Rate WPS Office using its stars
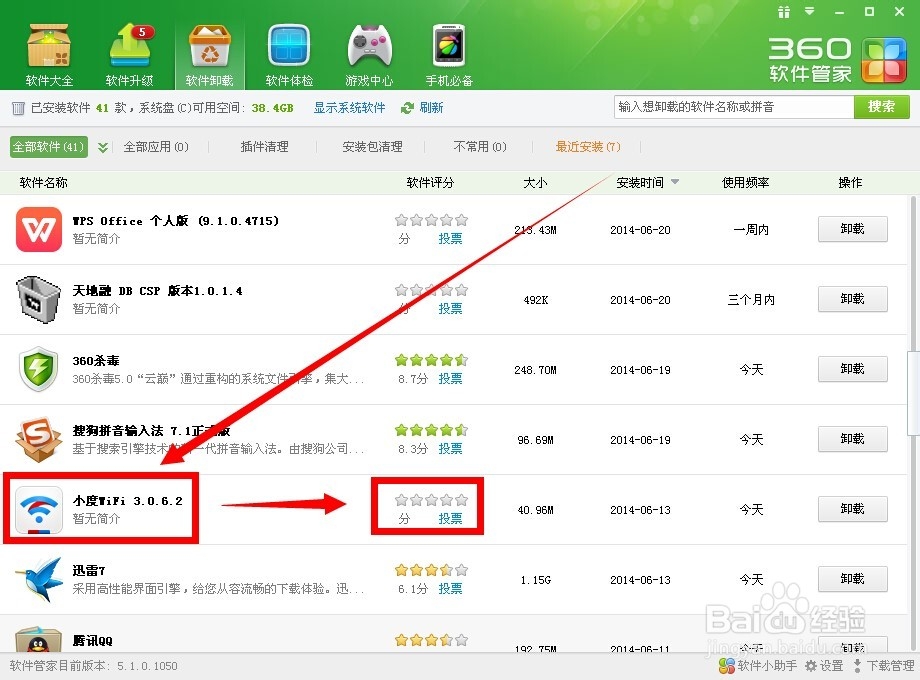The height and width of the screenshot is (680, 920). (x=431, y=221)
